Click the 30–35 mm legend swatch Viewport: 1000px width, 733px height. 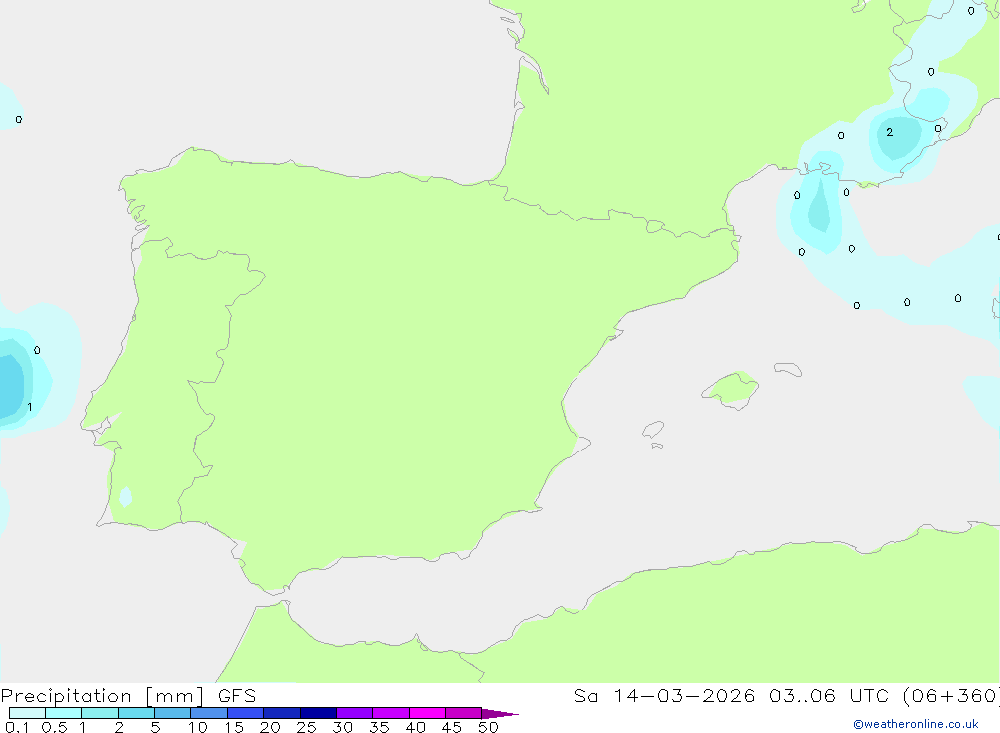355,713
